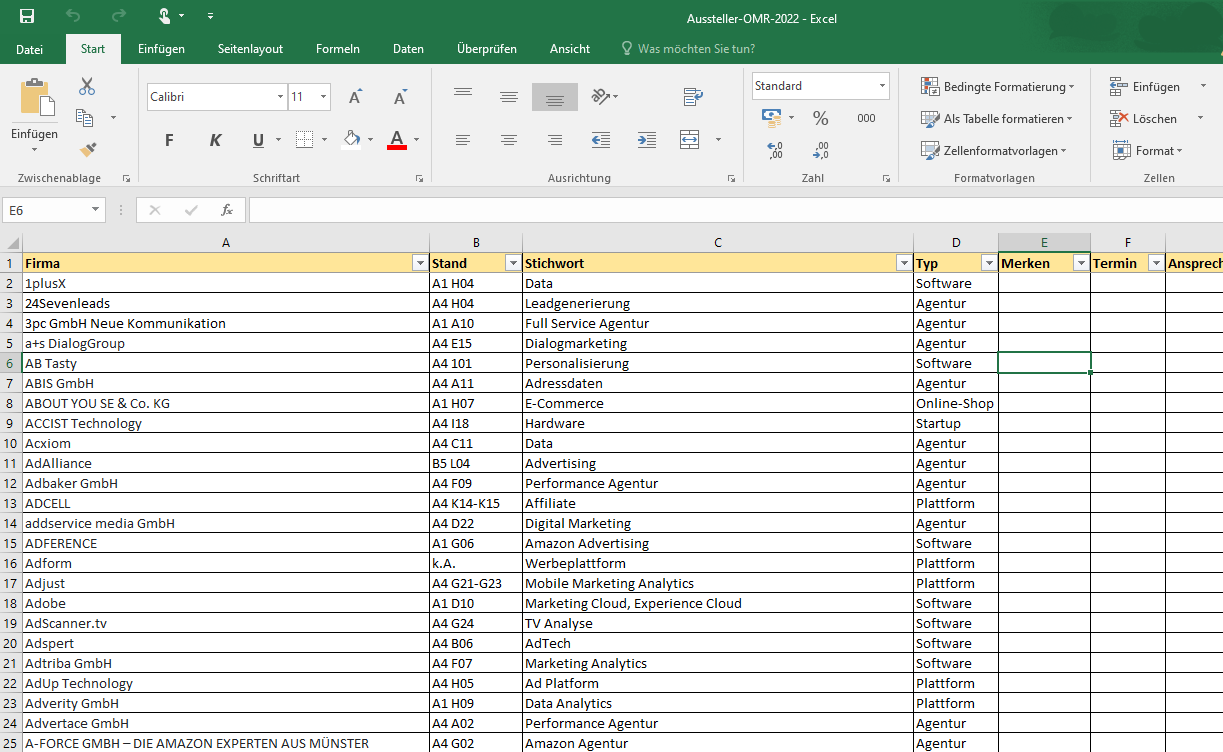Switch to the Formeln tab
This screenshot has width=1223, height=752.
click(338, 49)
